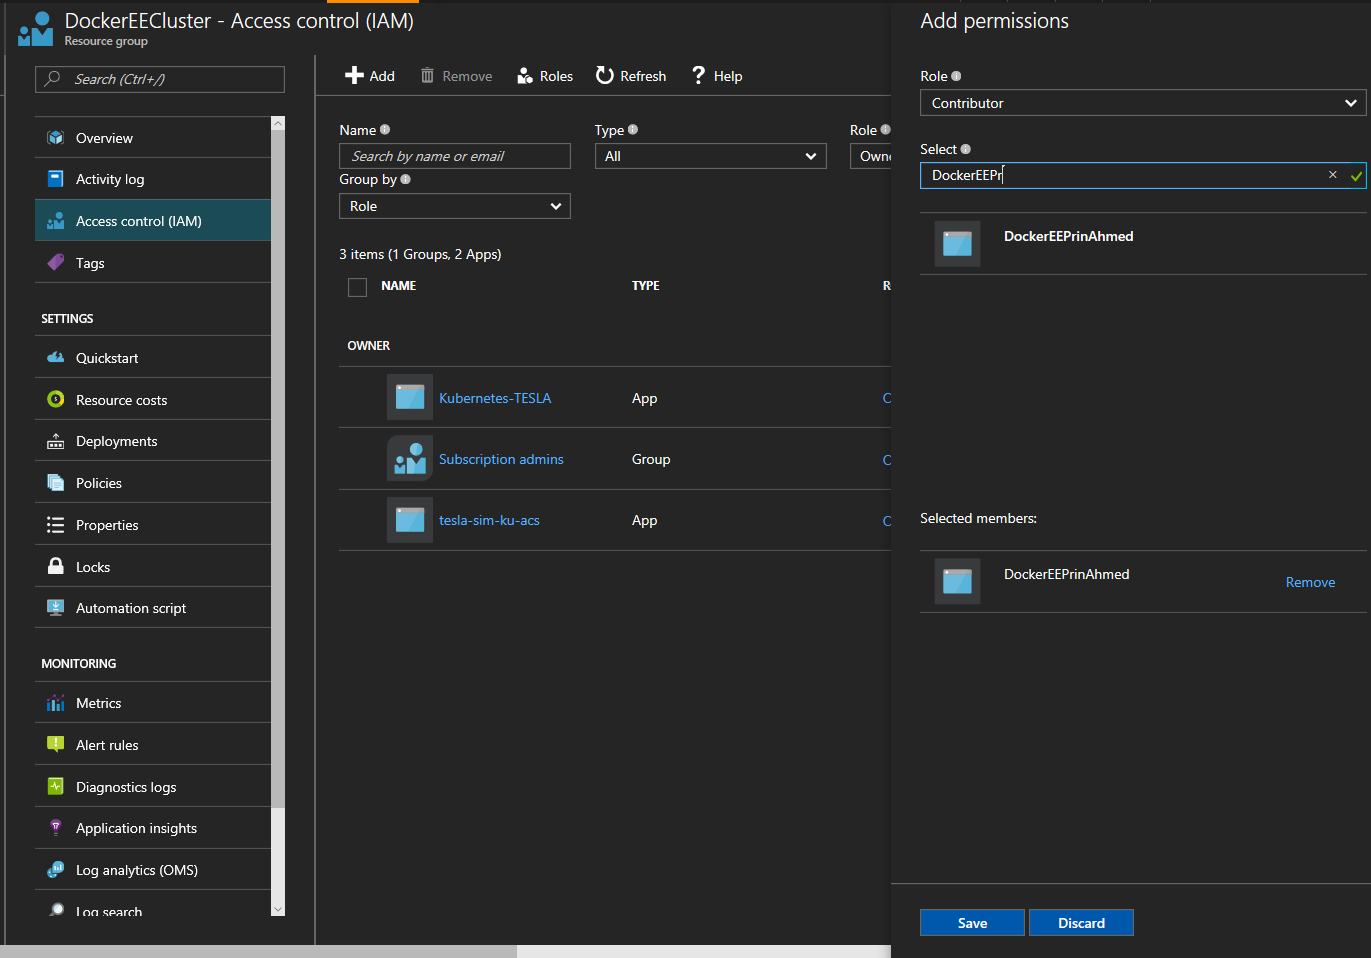
Task: Open the Subscription admins link
Action: click(x=501, y=459)
